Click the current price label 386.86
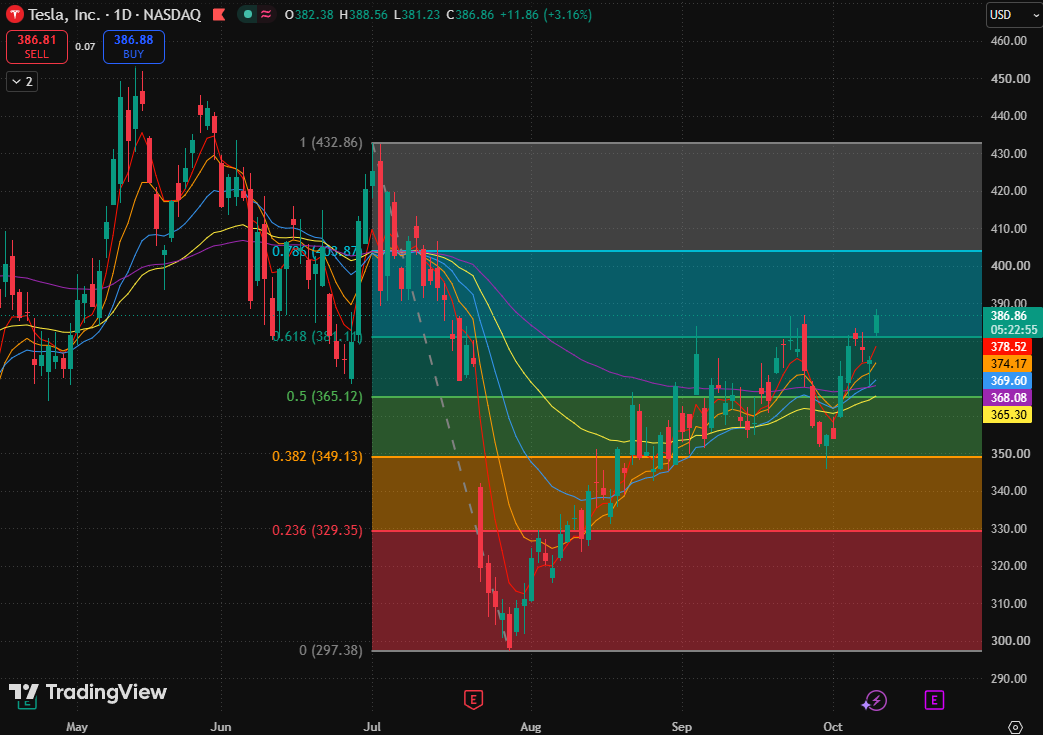1043x735 pixels. point(1008,316)
